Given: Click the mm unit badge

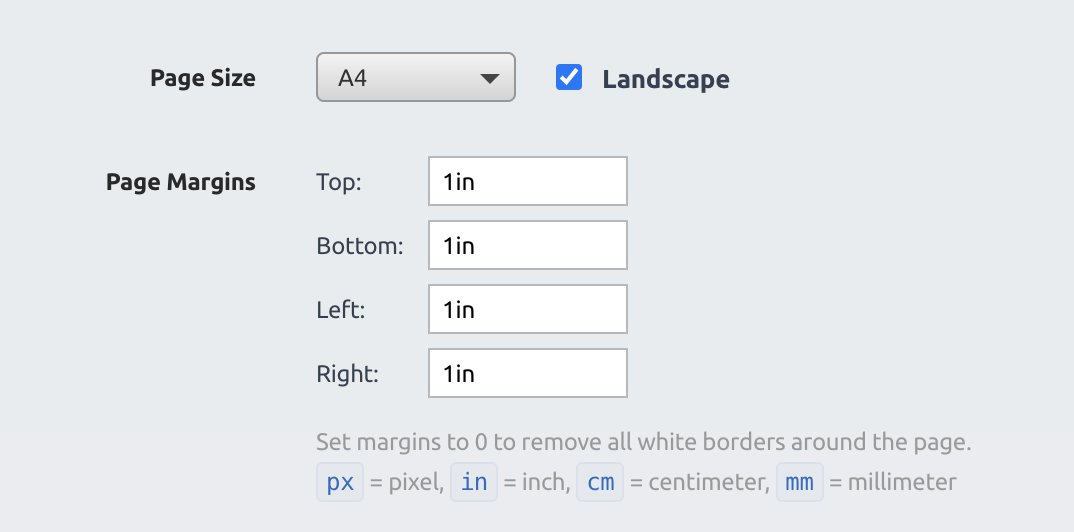Looking at the screenshot, I should [x=799, y=482].
